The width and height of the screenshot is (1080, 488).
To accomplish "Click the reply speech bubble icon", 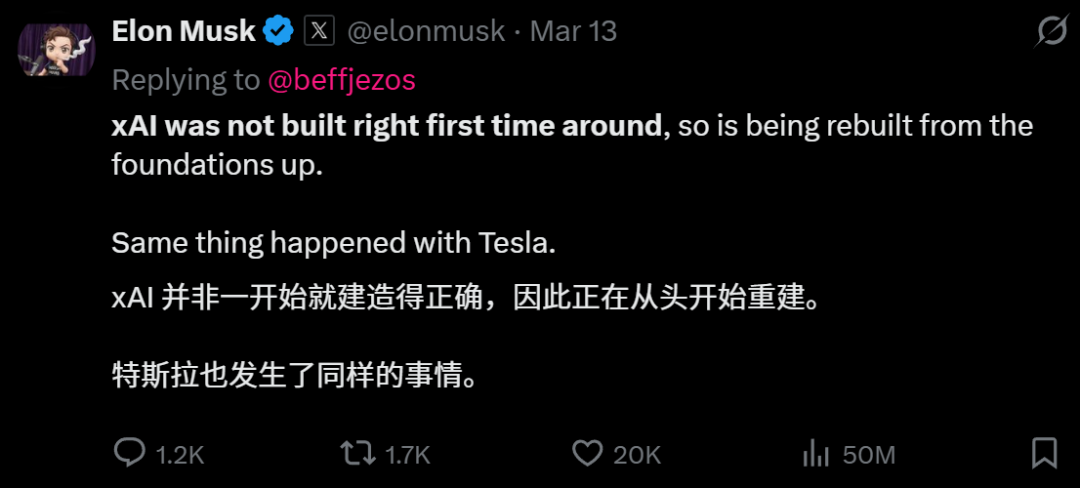I will tap(130, 454).
